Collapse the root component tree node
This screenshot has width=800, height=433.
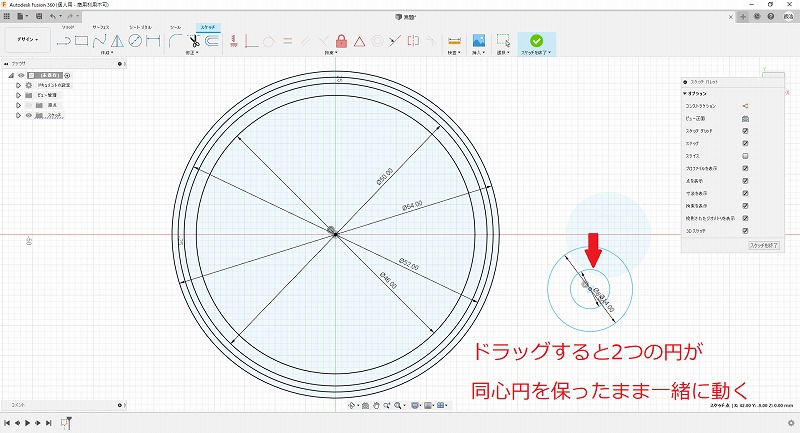(11, 75)
